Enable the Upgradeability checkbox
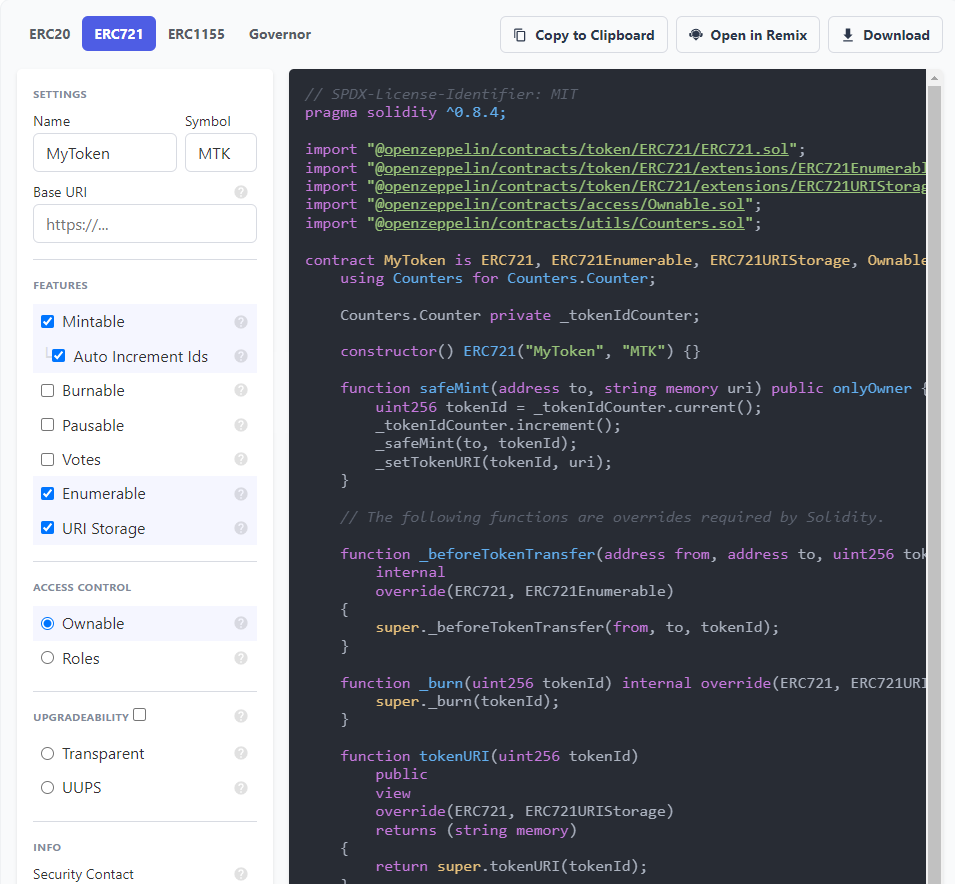 (x=139, y=714)
